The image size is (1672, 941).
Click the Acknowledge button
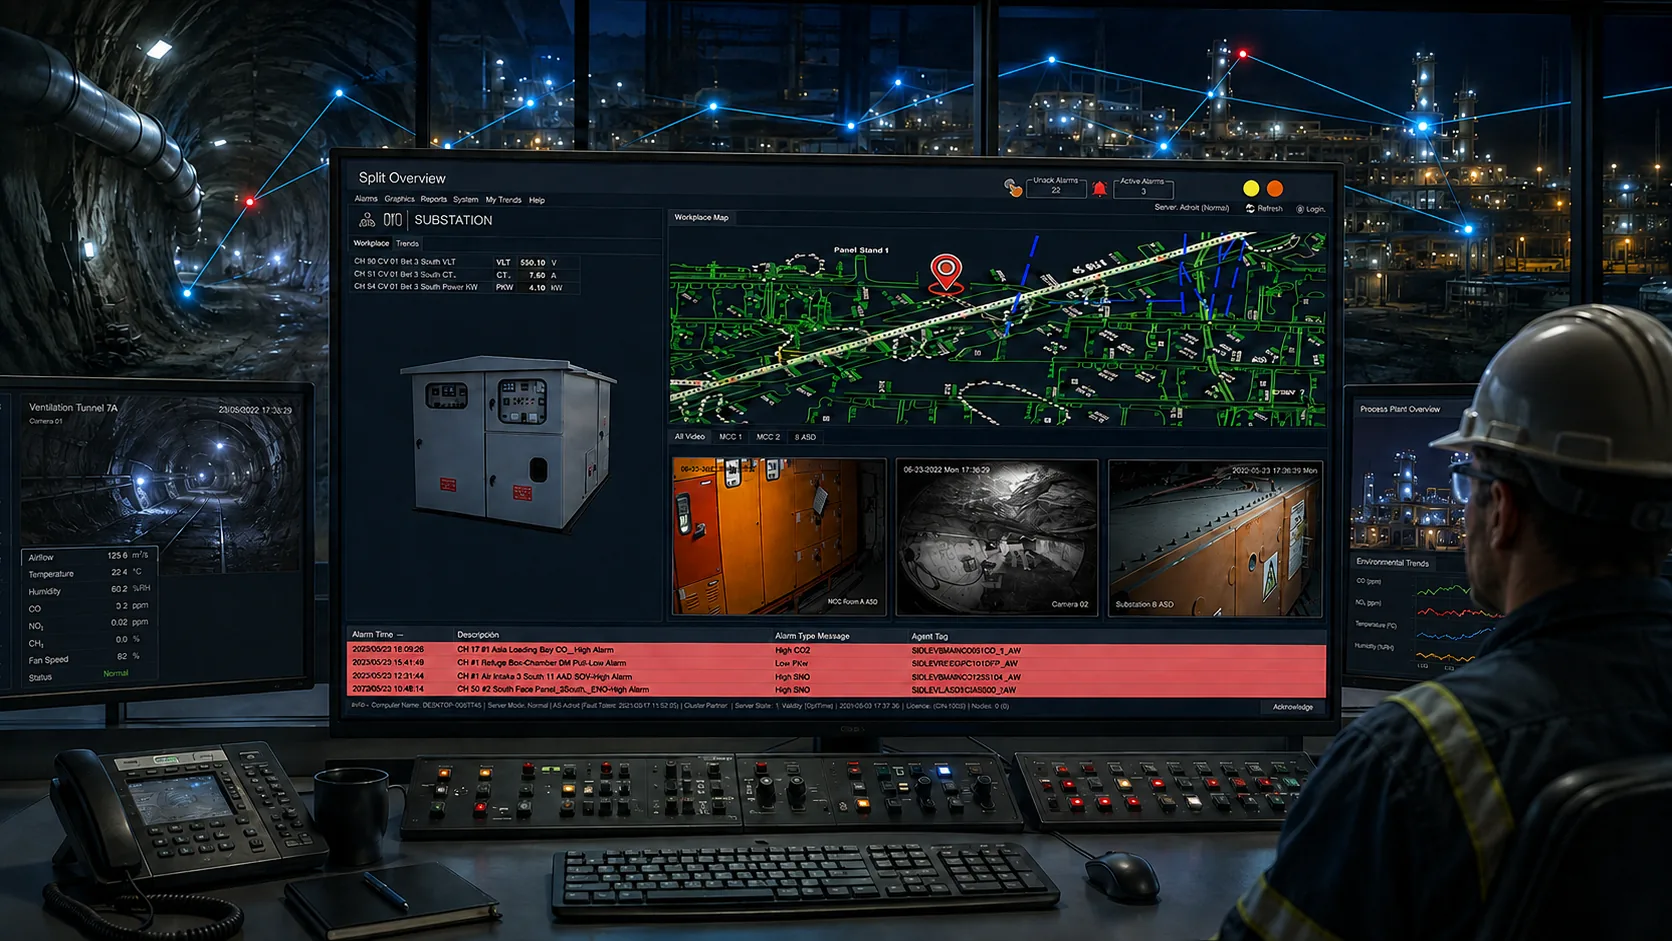pyautogui.click(x=1292, y=707)
